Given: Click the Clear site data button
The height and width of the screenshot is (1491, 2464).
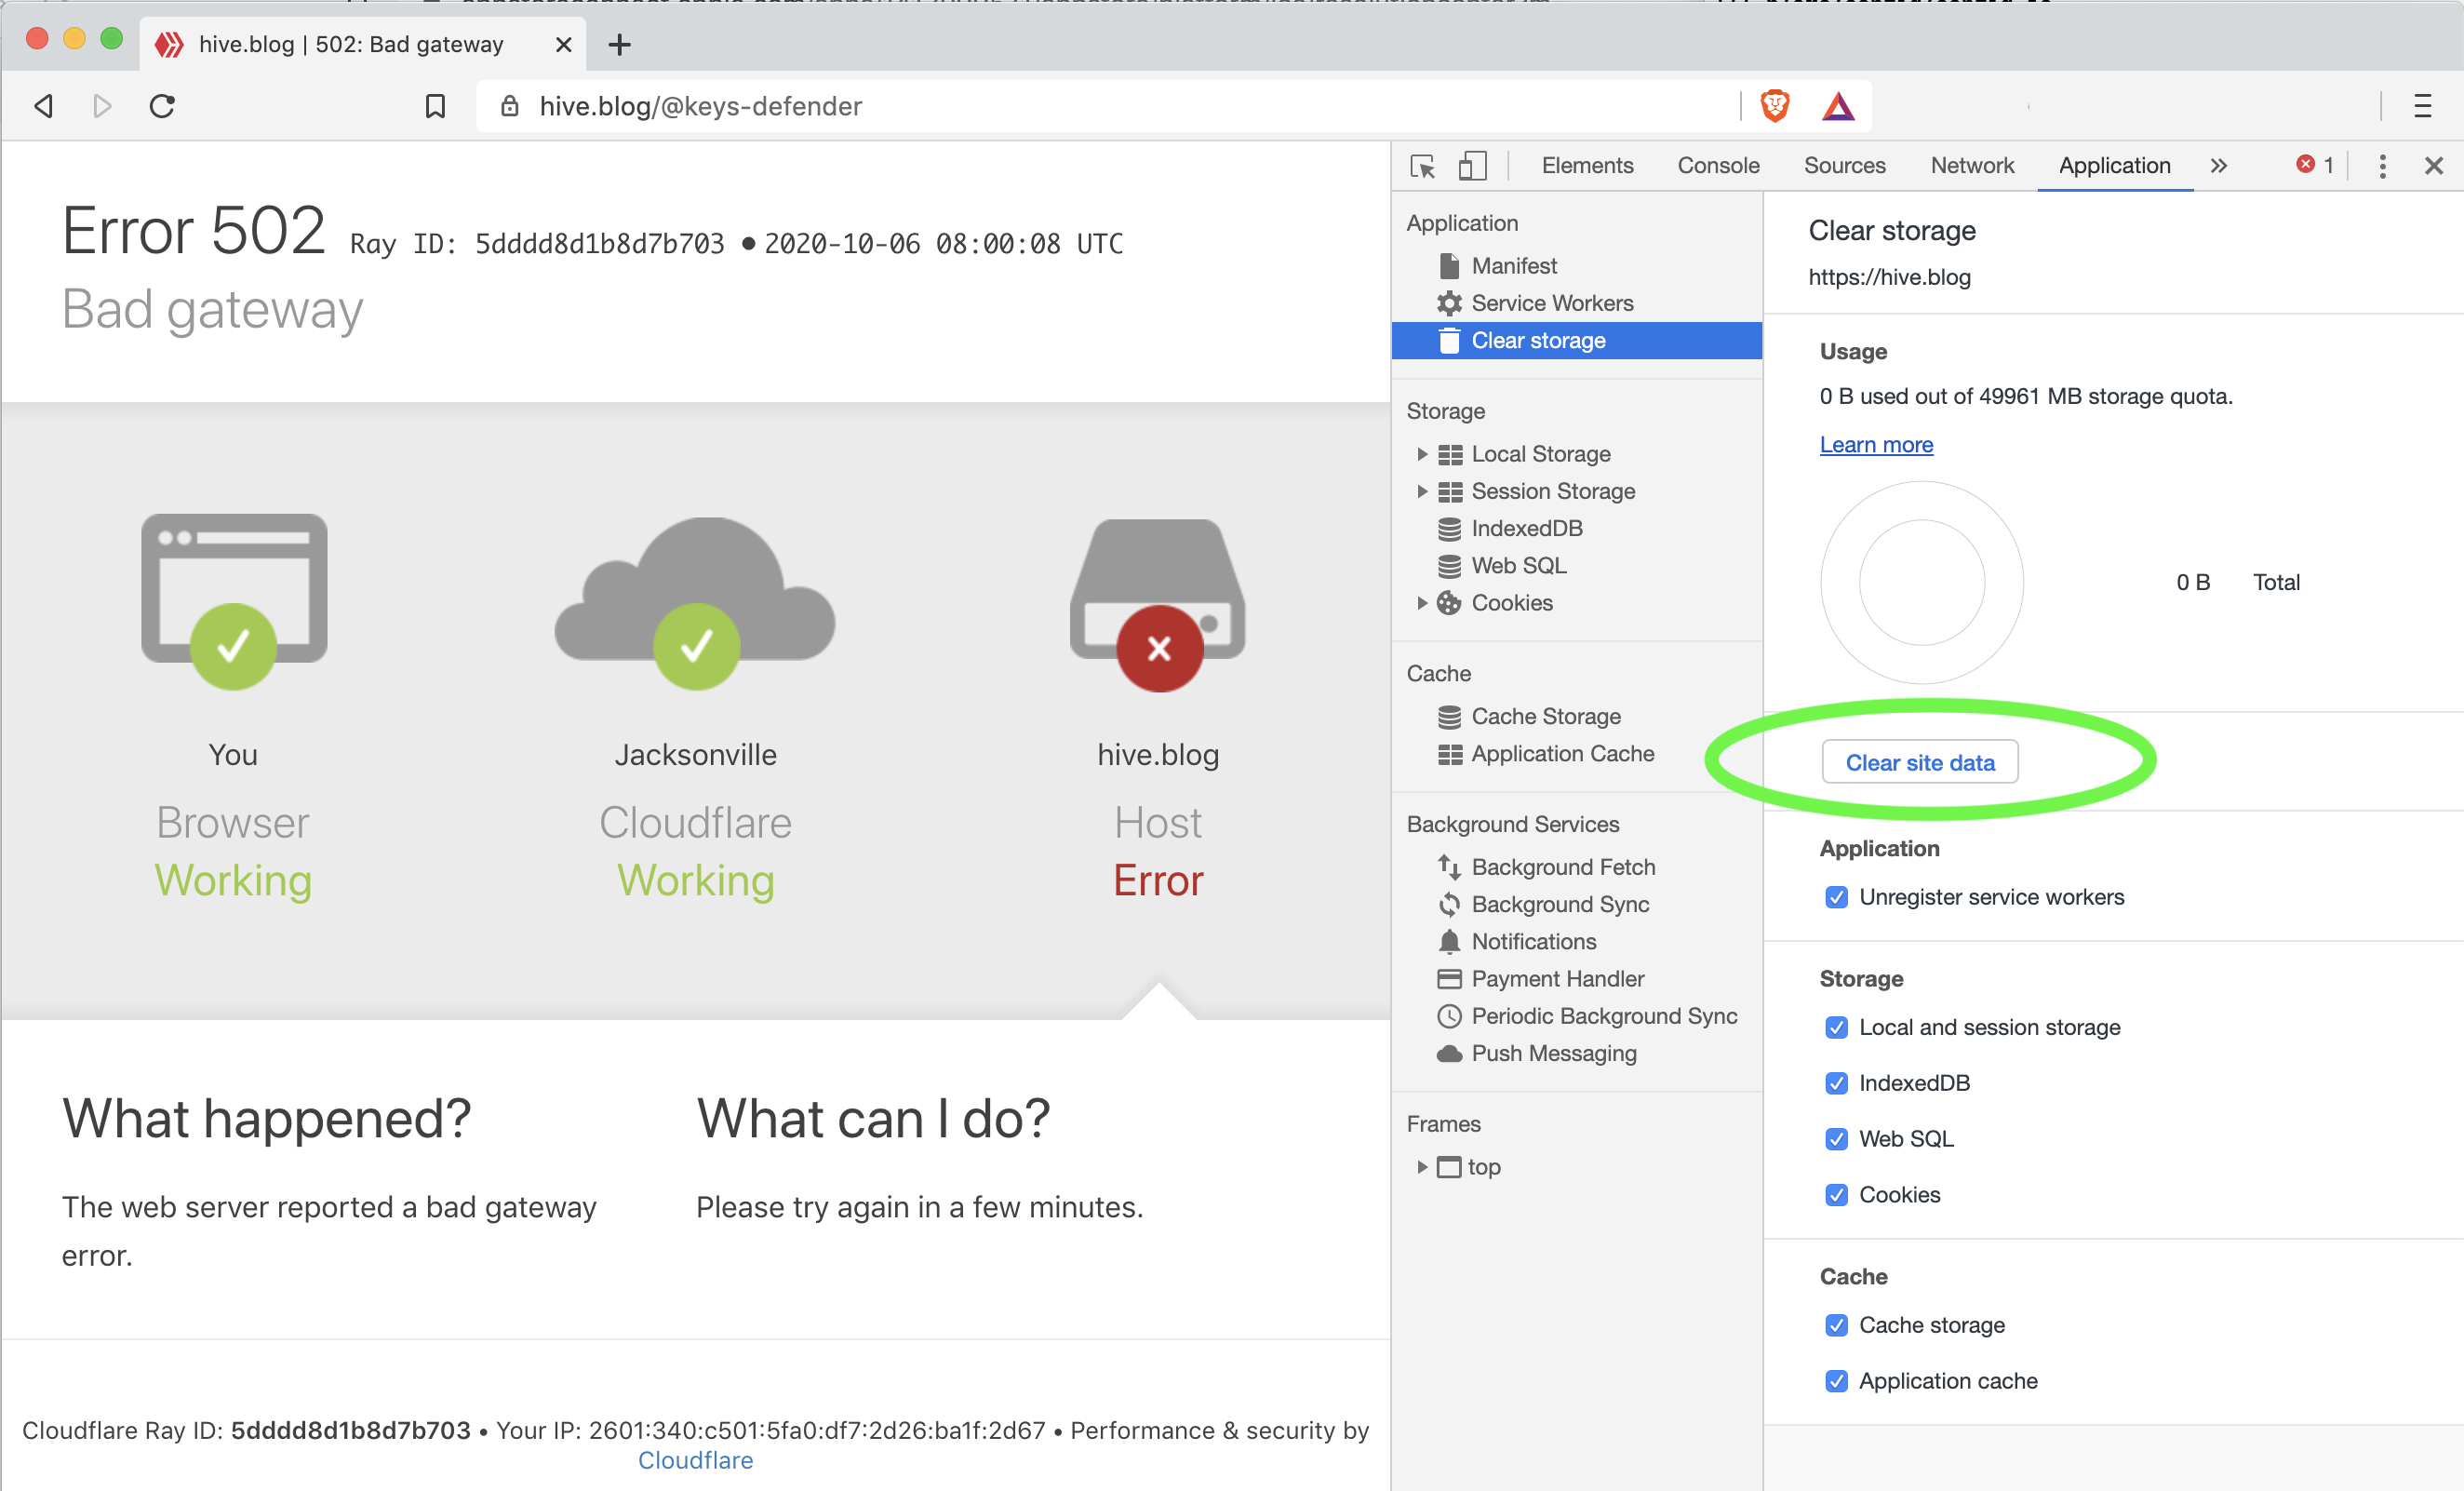Looking at the screenshot, I should click(1919, 763).
